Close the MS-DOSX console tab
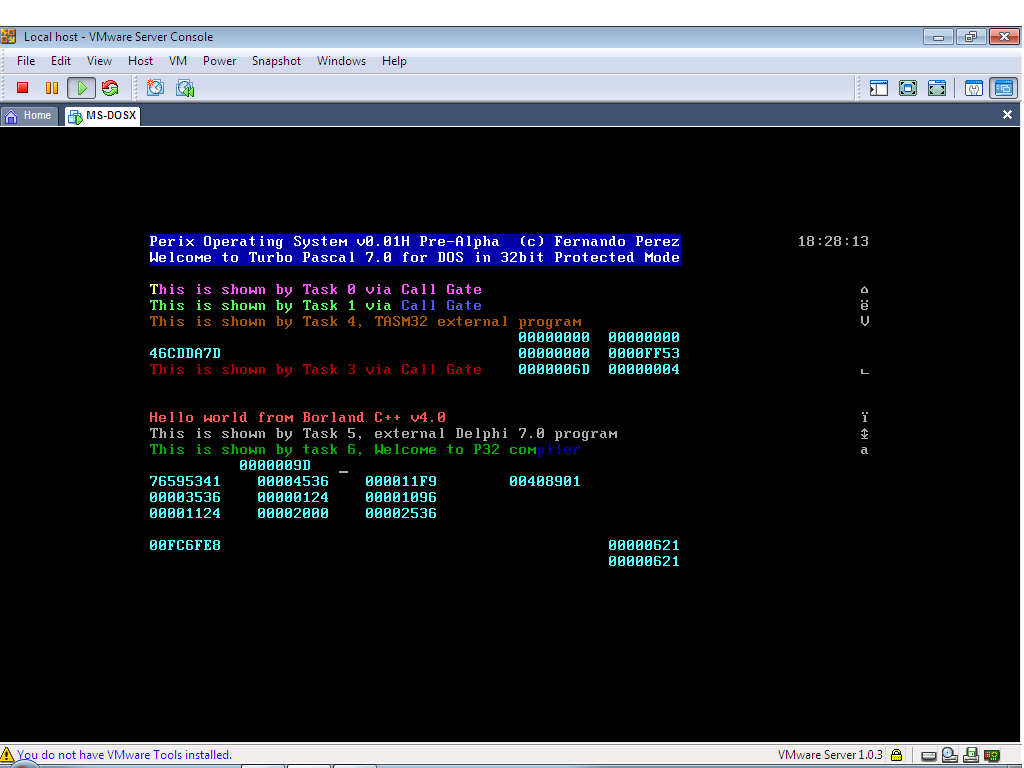Image resolution: width=1024 pixels, height=768 pixels. pyautogui.click(x=1007, y=114)
